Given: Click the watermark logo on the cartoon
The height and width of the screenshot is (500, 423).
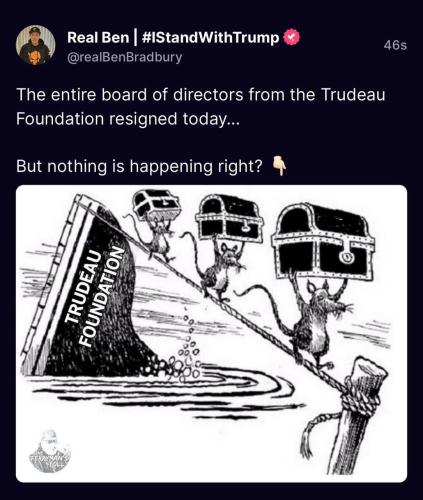Looking at the screenshot, I should (53, 451).
